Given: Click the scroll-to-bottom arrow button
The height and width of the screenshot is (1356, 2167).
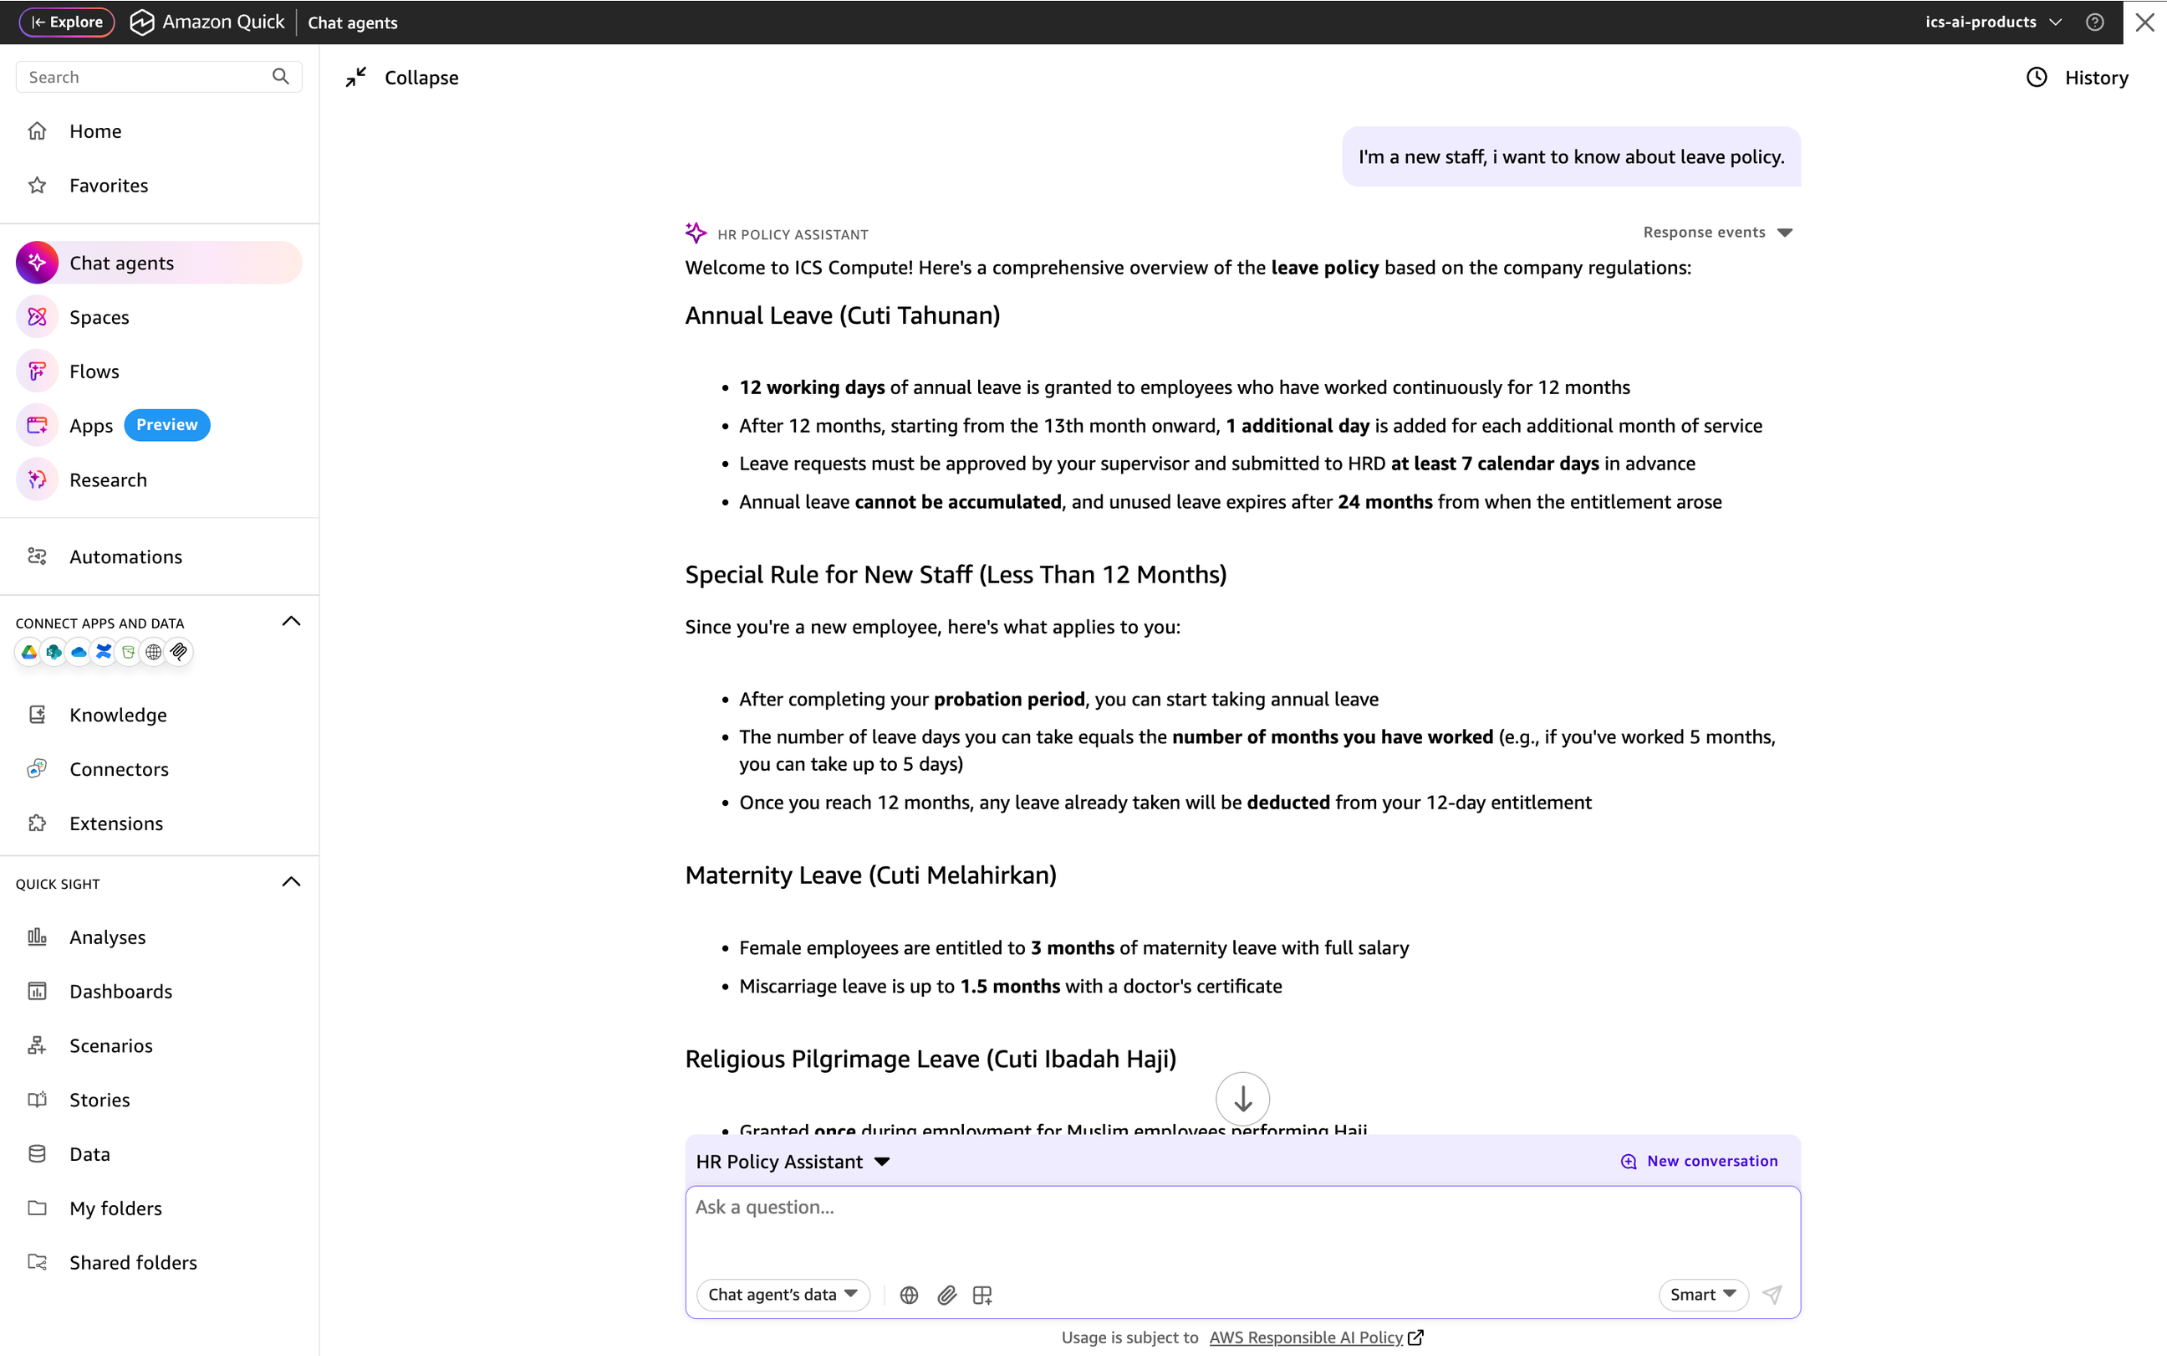Looking at the screenshot, I should [1242, 1099].
